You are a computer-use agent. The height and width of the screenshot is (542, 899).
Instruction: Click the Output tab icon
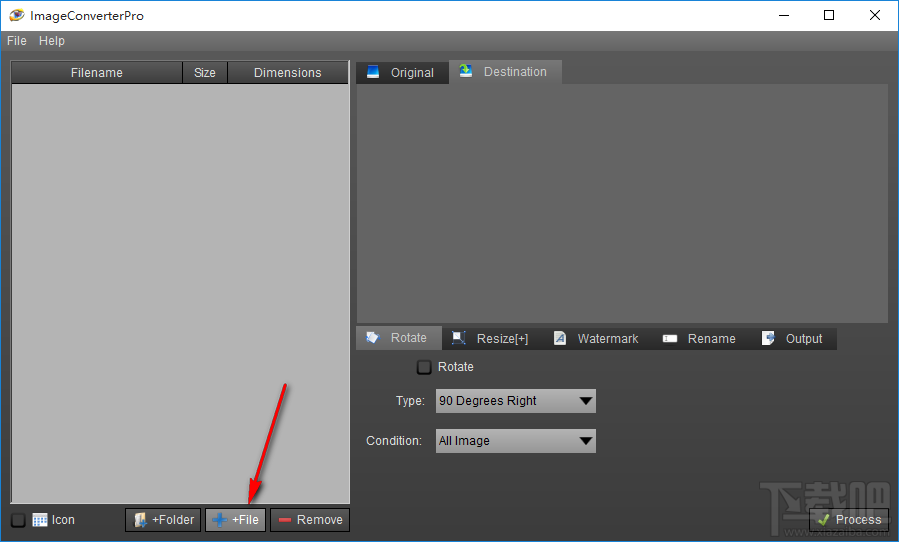(x=768, y=338)
